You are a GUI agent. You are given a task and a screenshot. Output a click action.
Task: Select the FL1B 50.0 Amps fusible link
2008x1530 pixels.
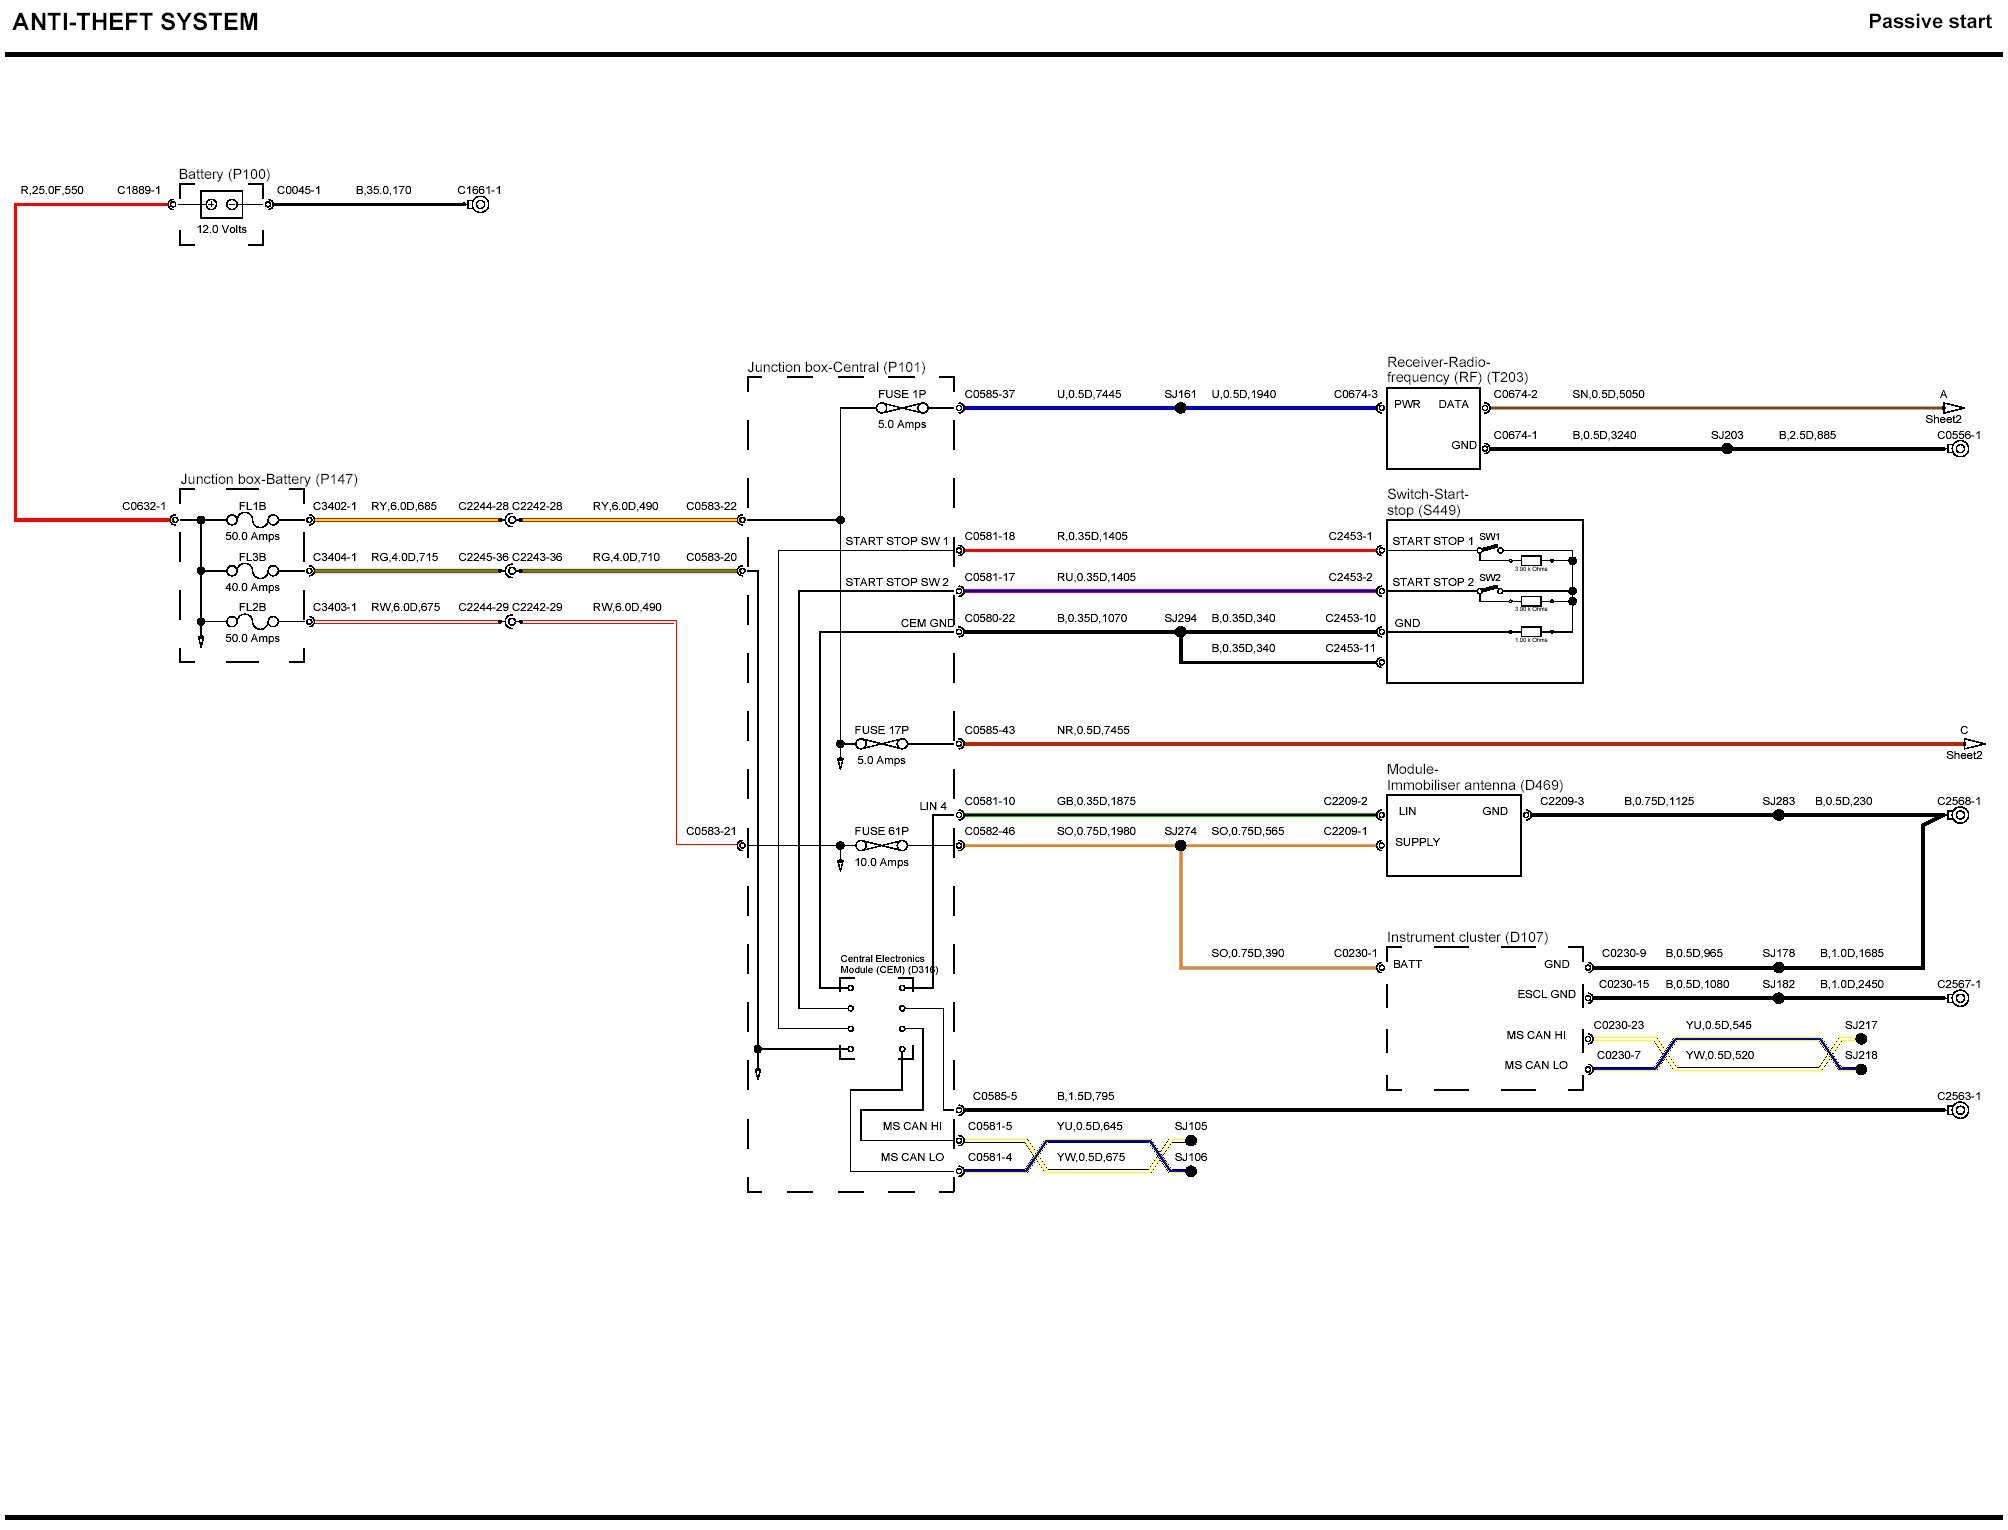pos(252,520)
